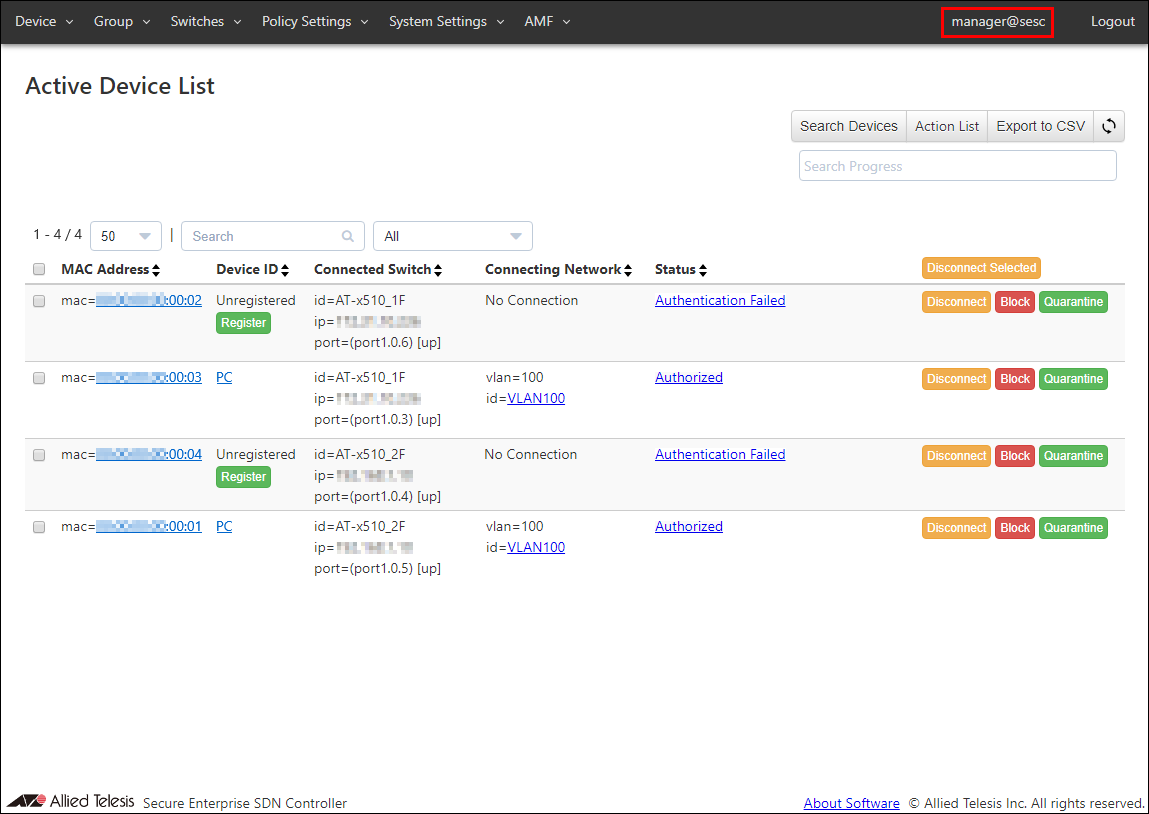Sort by the Status column arrows
This screenshot has width=1149, height=814.
(x=703, y=270)
